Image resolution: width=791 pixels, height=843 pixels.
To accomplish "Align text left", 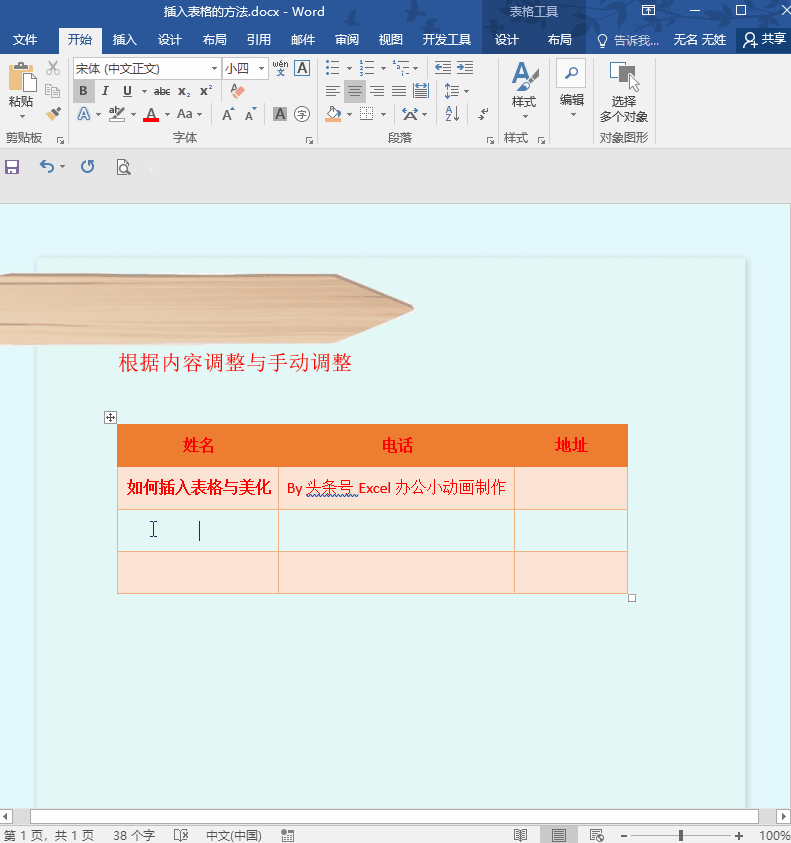I will pos(333,91).
